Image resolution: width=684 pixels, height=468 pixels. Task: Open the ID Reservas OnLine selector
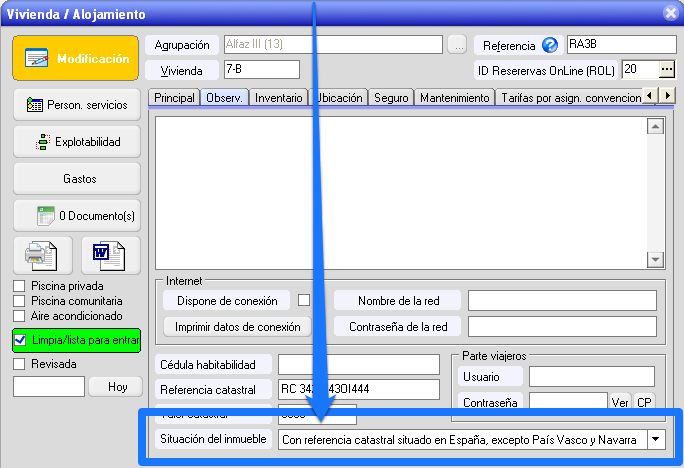pyautogui.click(x=667, y=69)
